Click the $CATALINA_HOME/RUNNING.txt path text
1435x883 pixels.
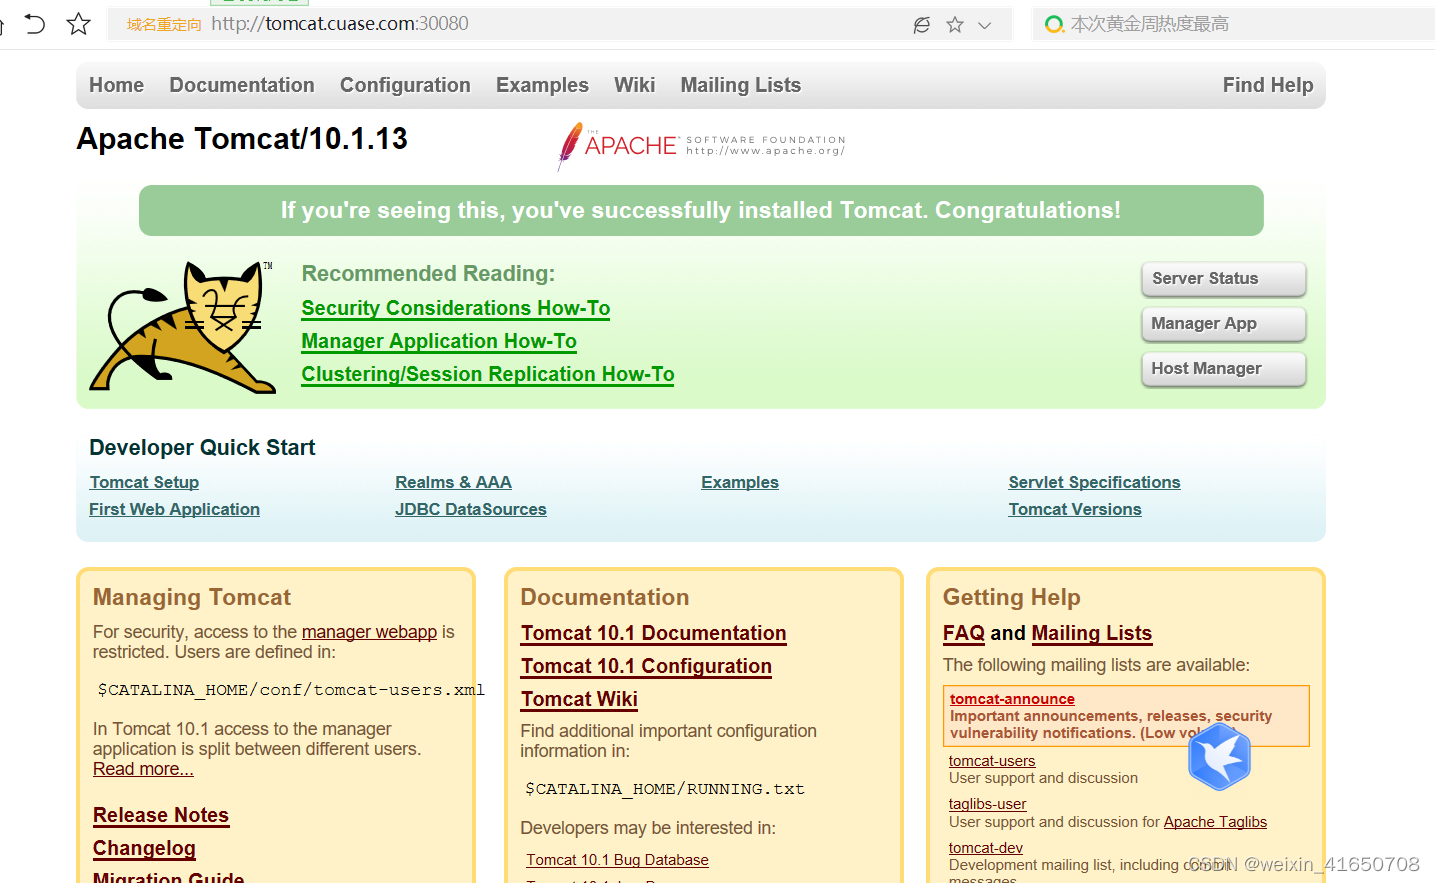(x=665, y=790)
